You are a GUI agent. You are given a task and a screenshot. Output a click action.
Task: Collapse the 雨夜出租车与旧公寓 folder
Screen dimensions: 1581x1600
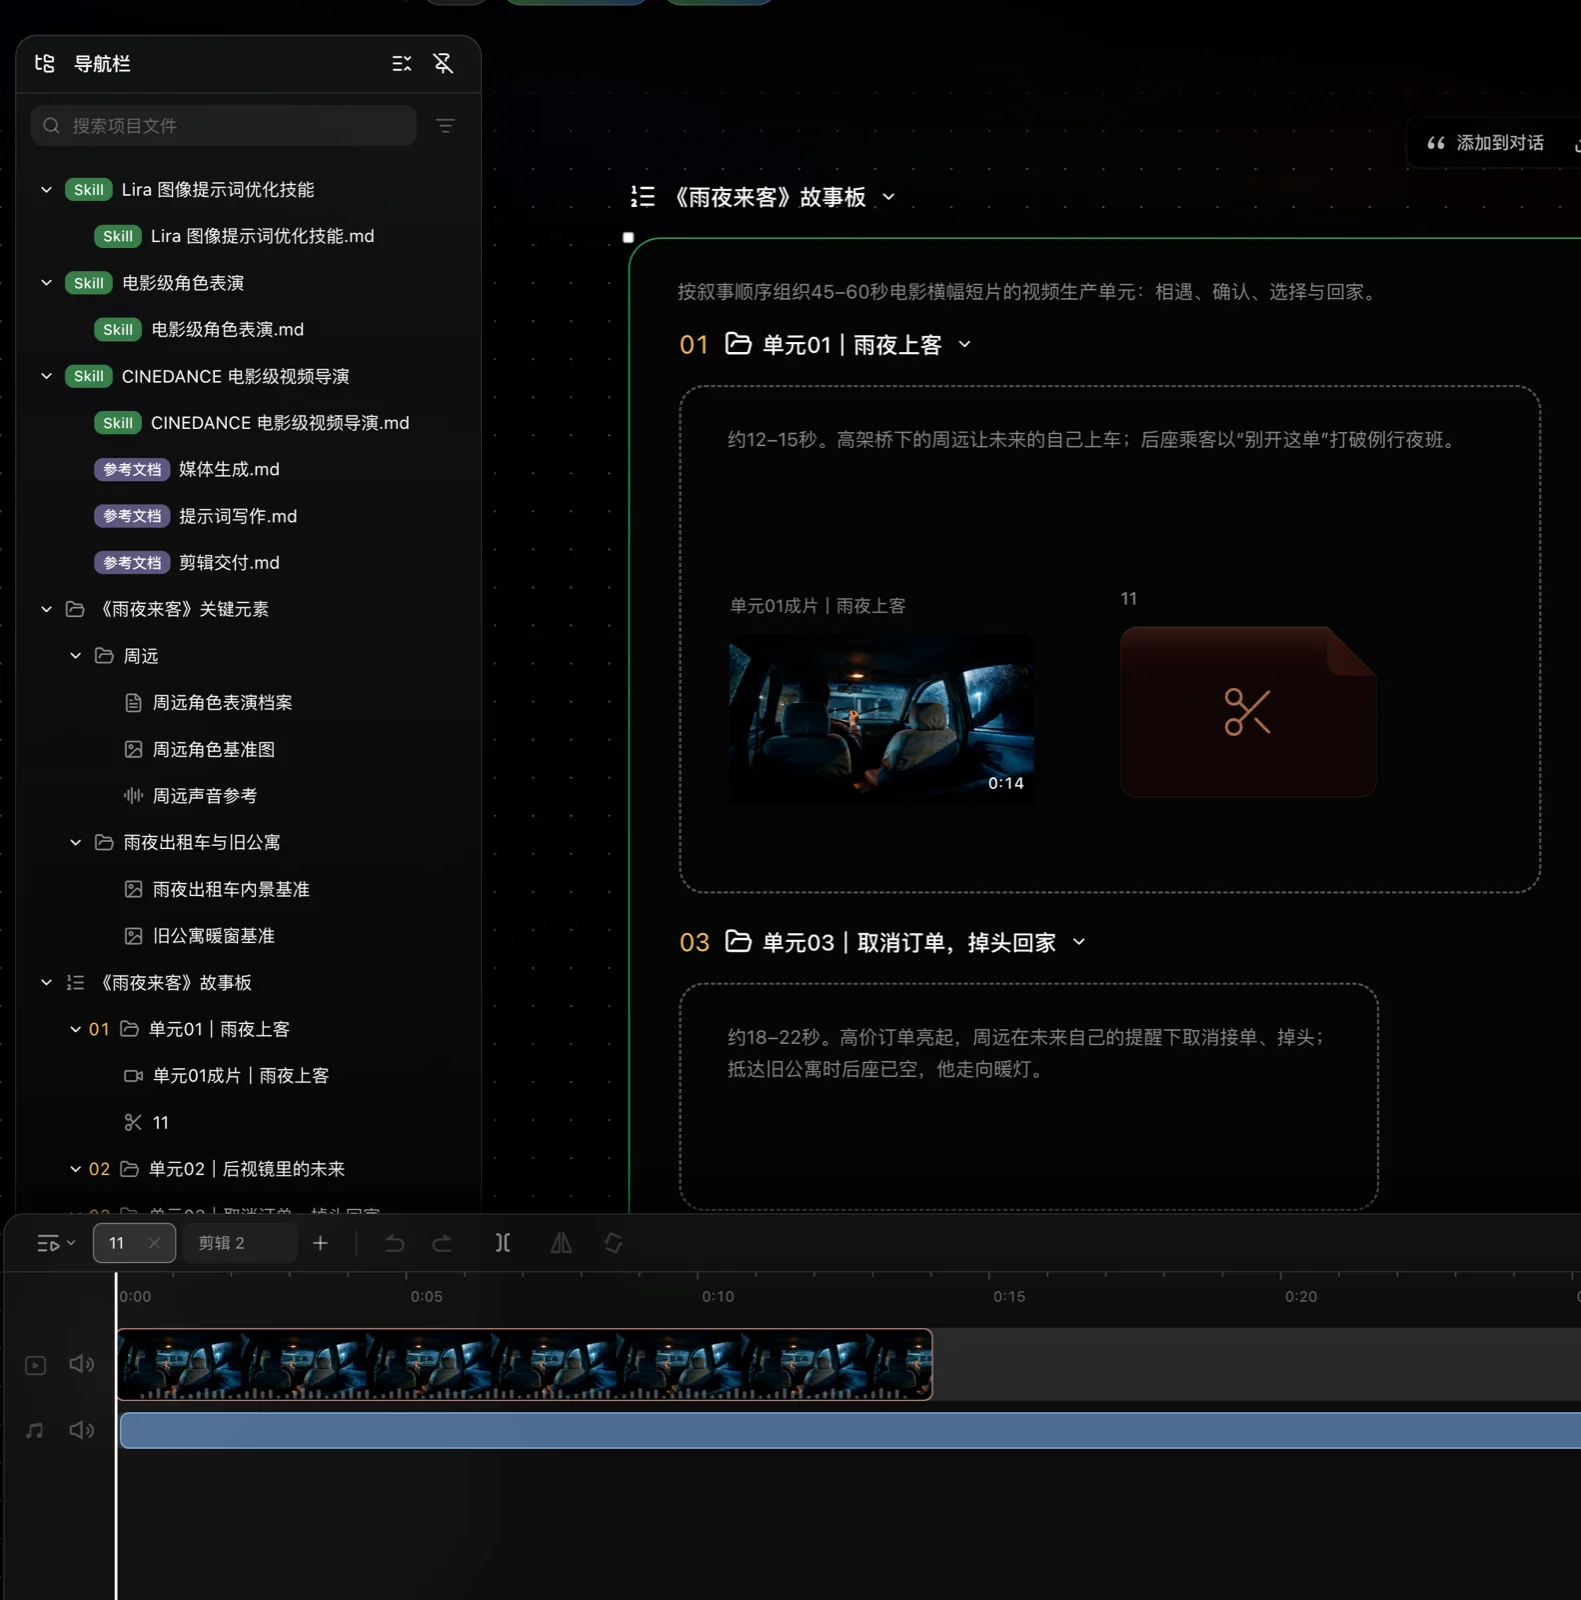click(x=75, y=843)
